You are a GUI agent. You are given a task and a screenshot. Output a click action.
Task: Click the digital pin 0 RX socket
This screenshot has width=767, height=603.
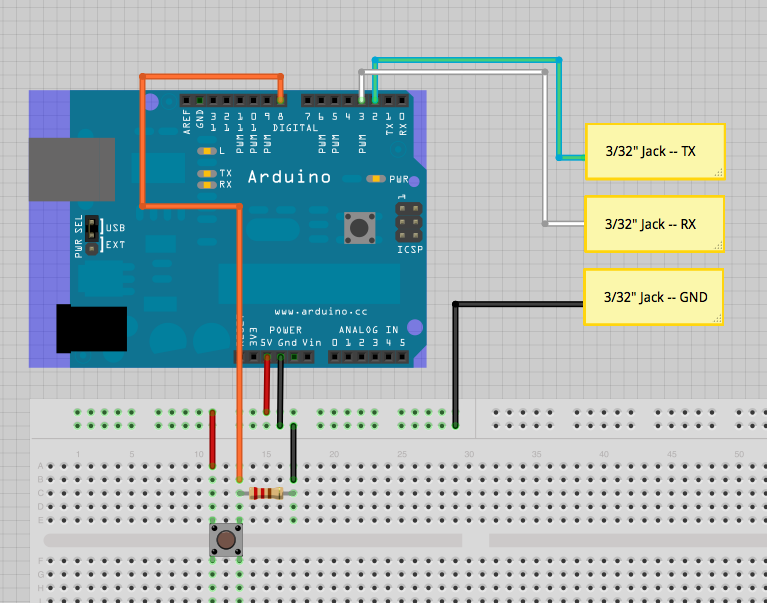pos(402,100)
